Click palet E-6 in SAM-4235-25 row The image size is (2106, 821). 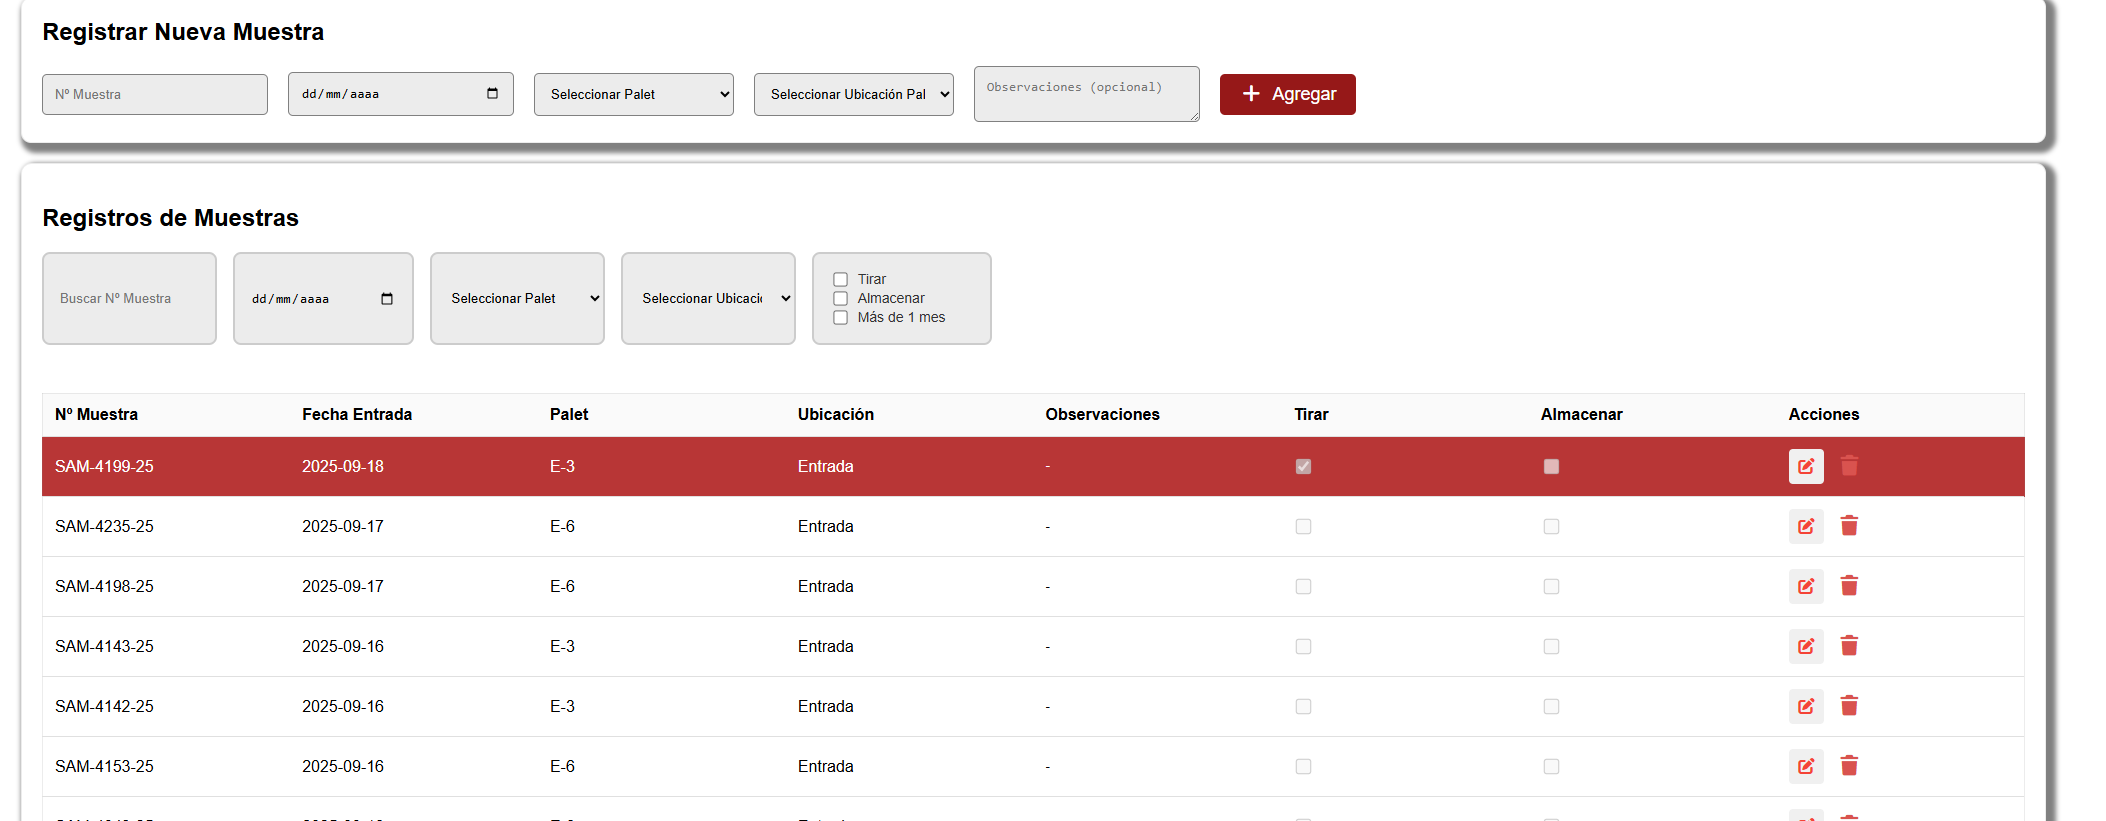pos(562,526)
